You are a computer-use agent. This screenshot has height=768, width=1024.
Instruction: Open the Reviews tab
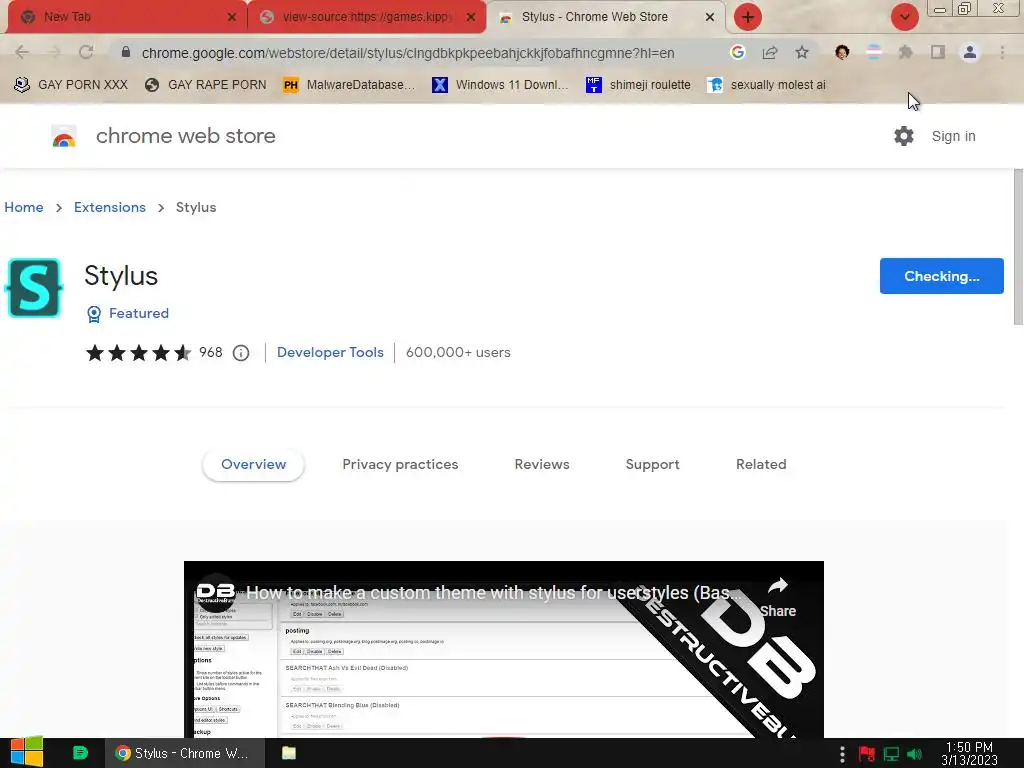pyautogui.click(x=542, y=464)
